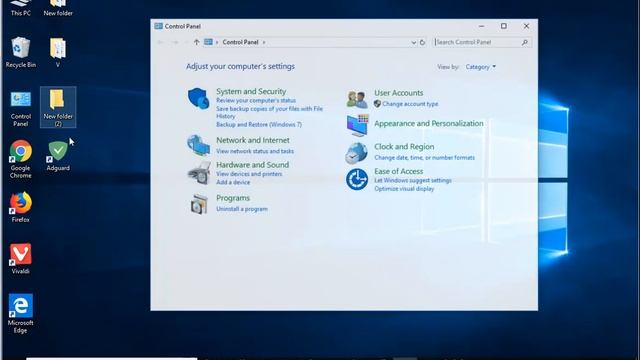Click the Up arrow navigation button
Screen dimensions: 640x360
point(196,42)
